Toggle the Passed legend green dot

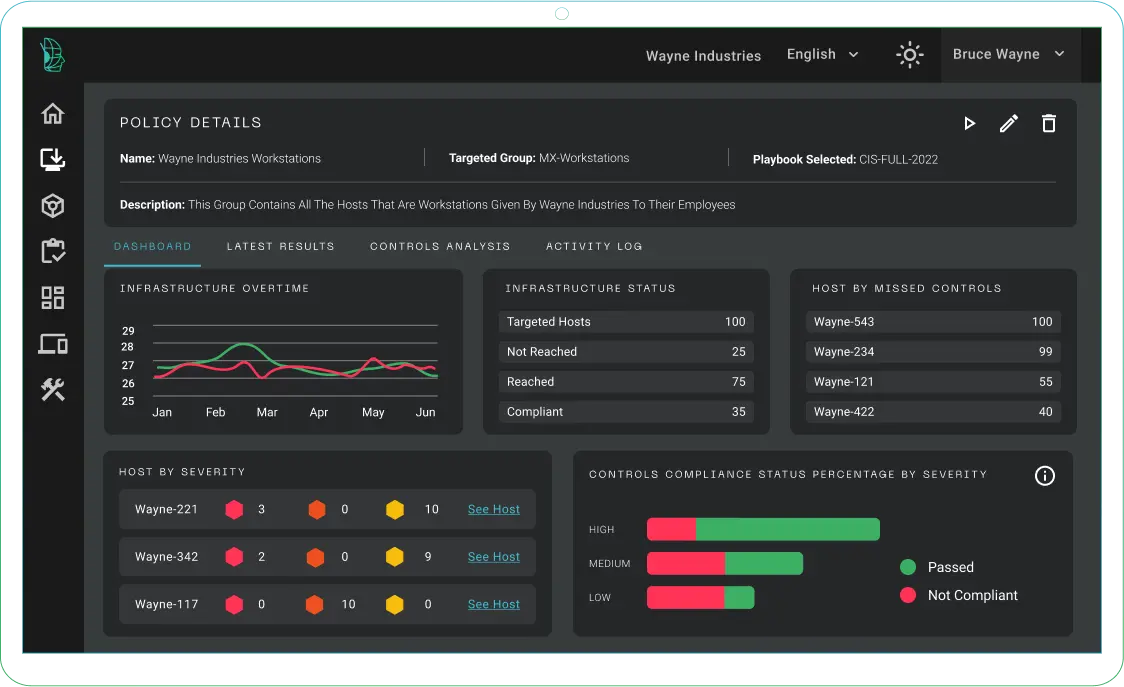[x=908, y=567]
